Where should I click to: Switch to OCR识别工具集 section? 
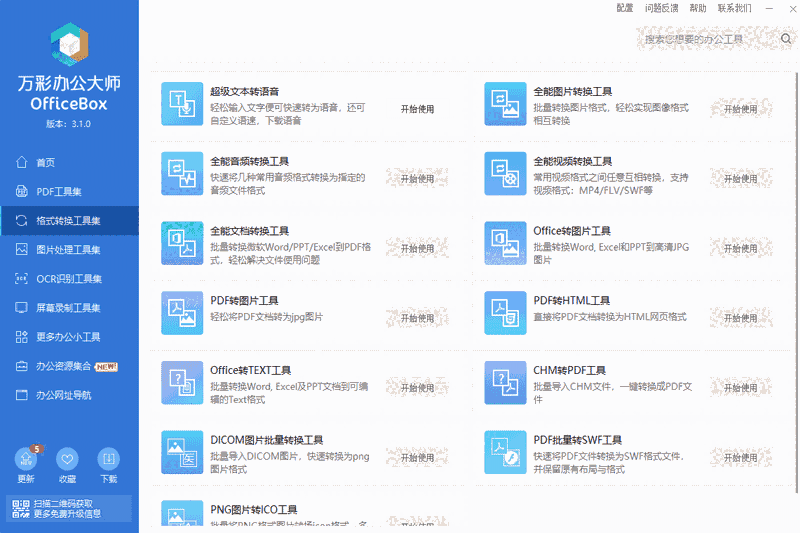pyautogui.click(x=69, y=278)
